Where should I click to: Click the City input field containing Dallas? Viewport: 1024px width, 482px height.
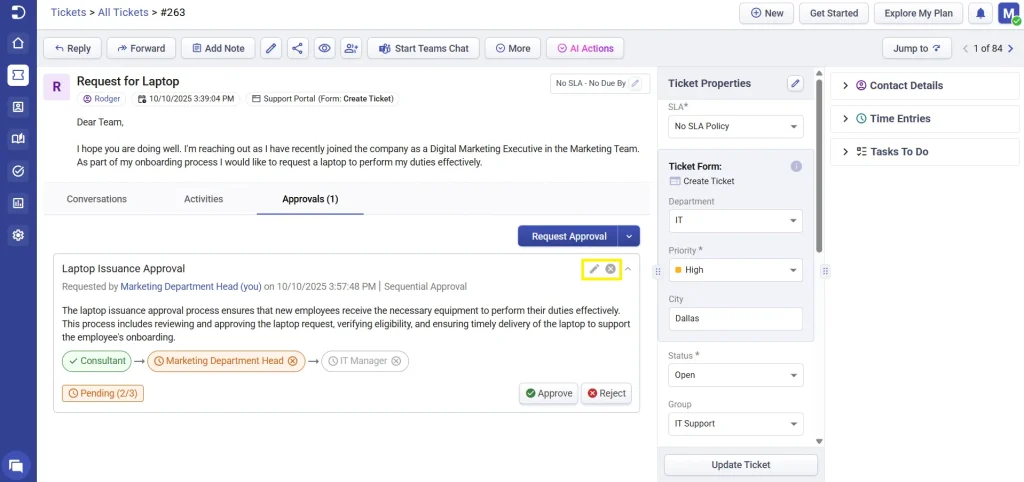(x=735, y=318)
